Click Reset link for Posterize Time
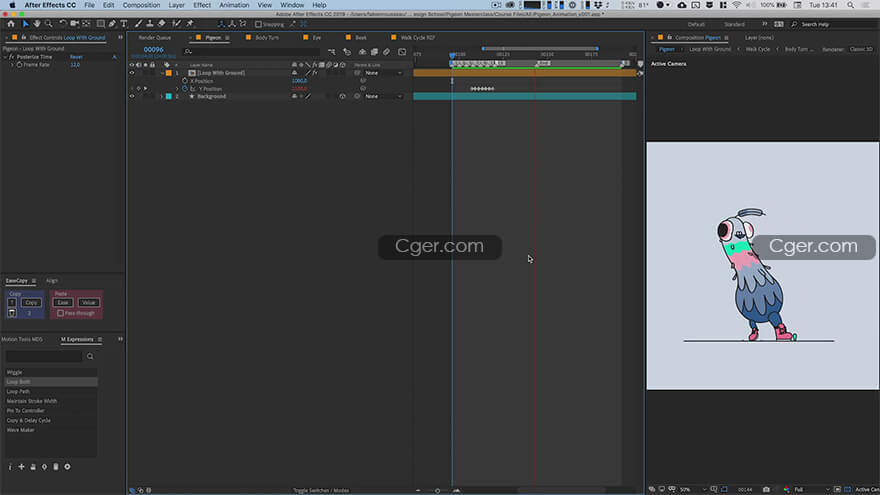 pyautogui.click(x=76, y=57)
